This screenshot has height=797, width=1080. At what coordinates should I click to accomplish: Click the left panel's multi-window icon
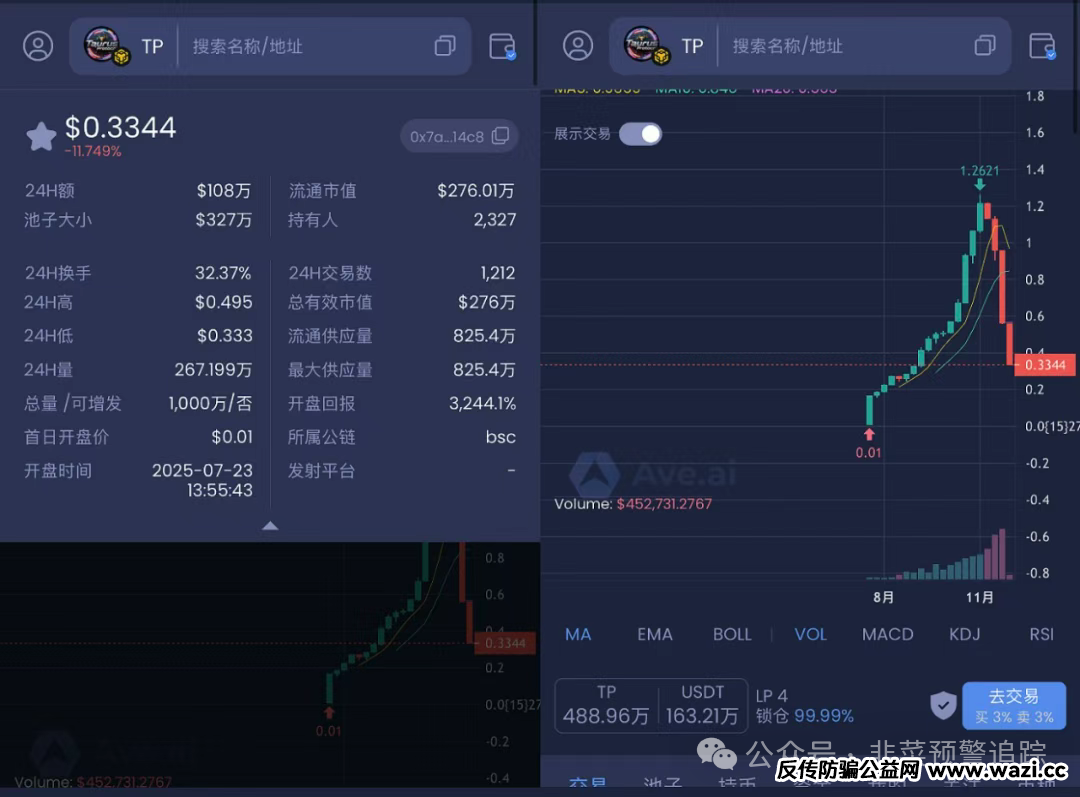pyautogui.click(x=445, y=46)
